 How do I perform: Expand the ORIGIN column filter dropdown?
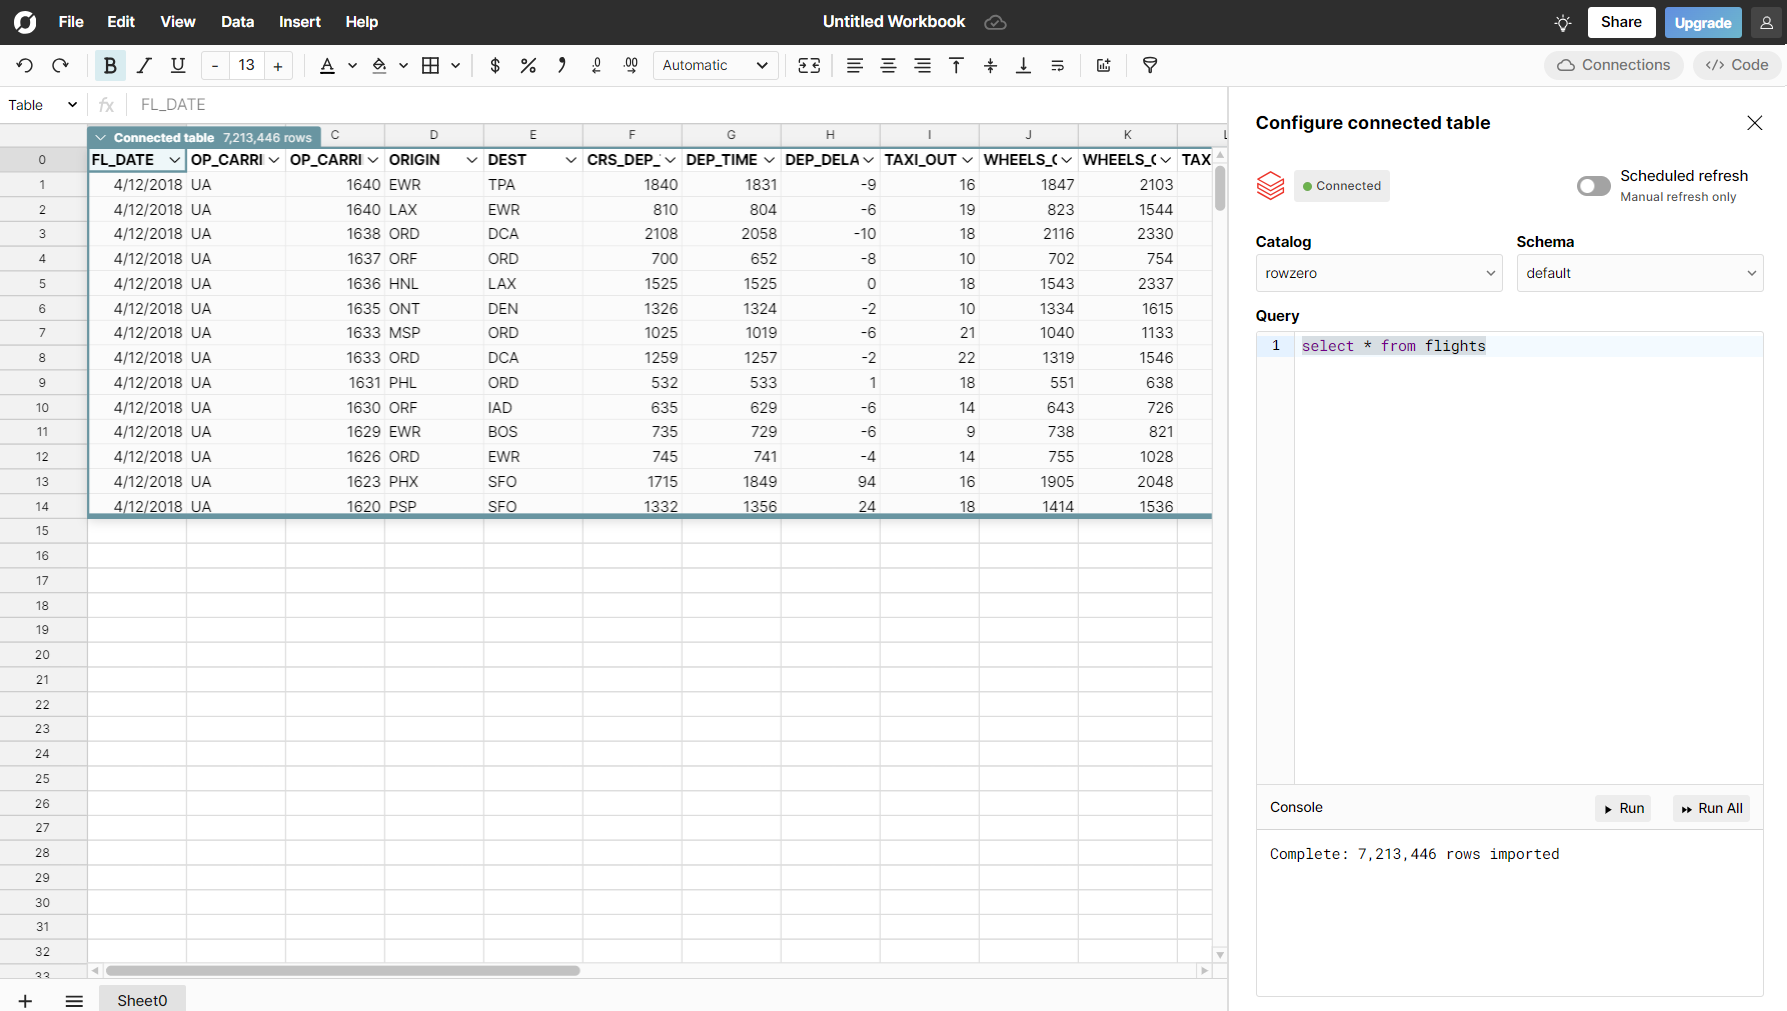[471, 160]
